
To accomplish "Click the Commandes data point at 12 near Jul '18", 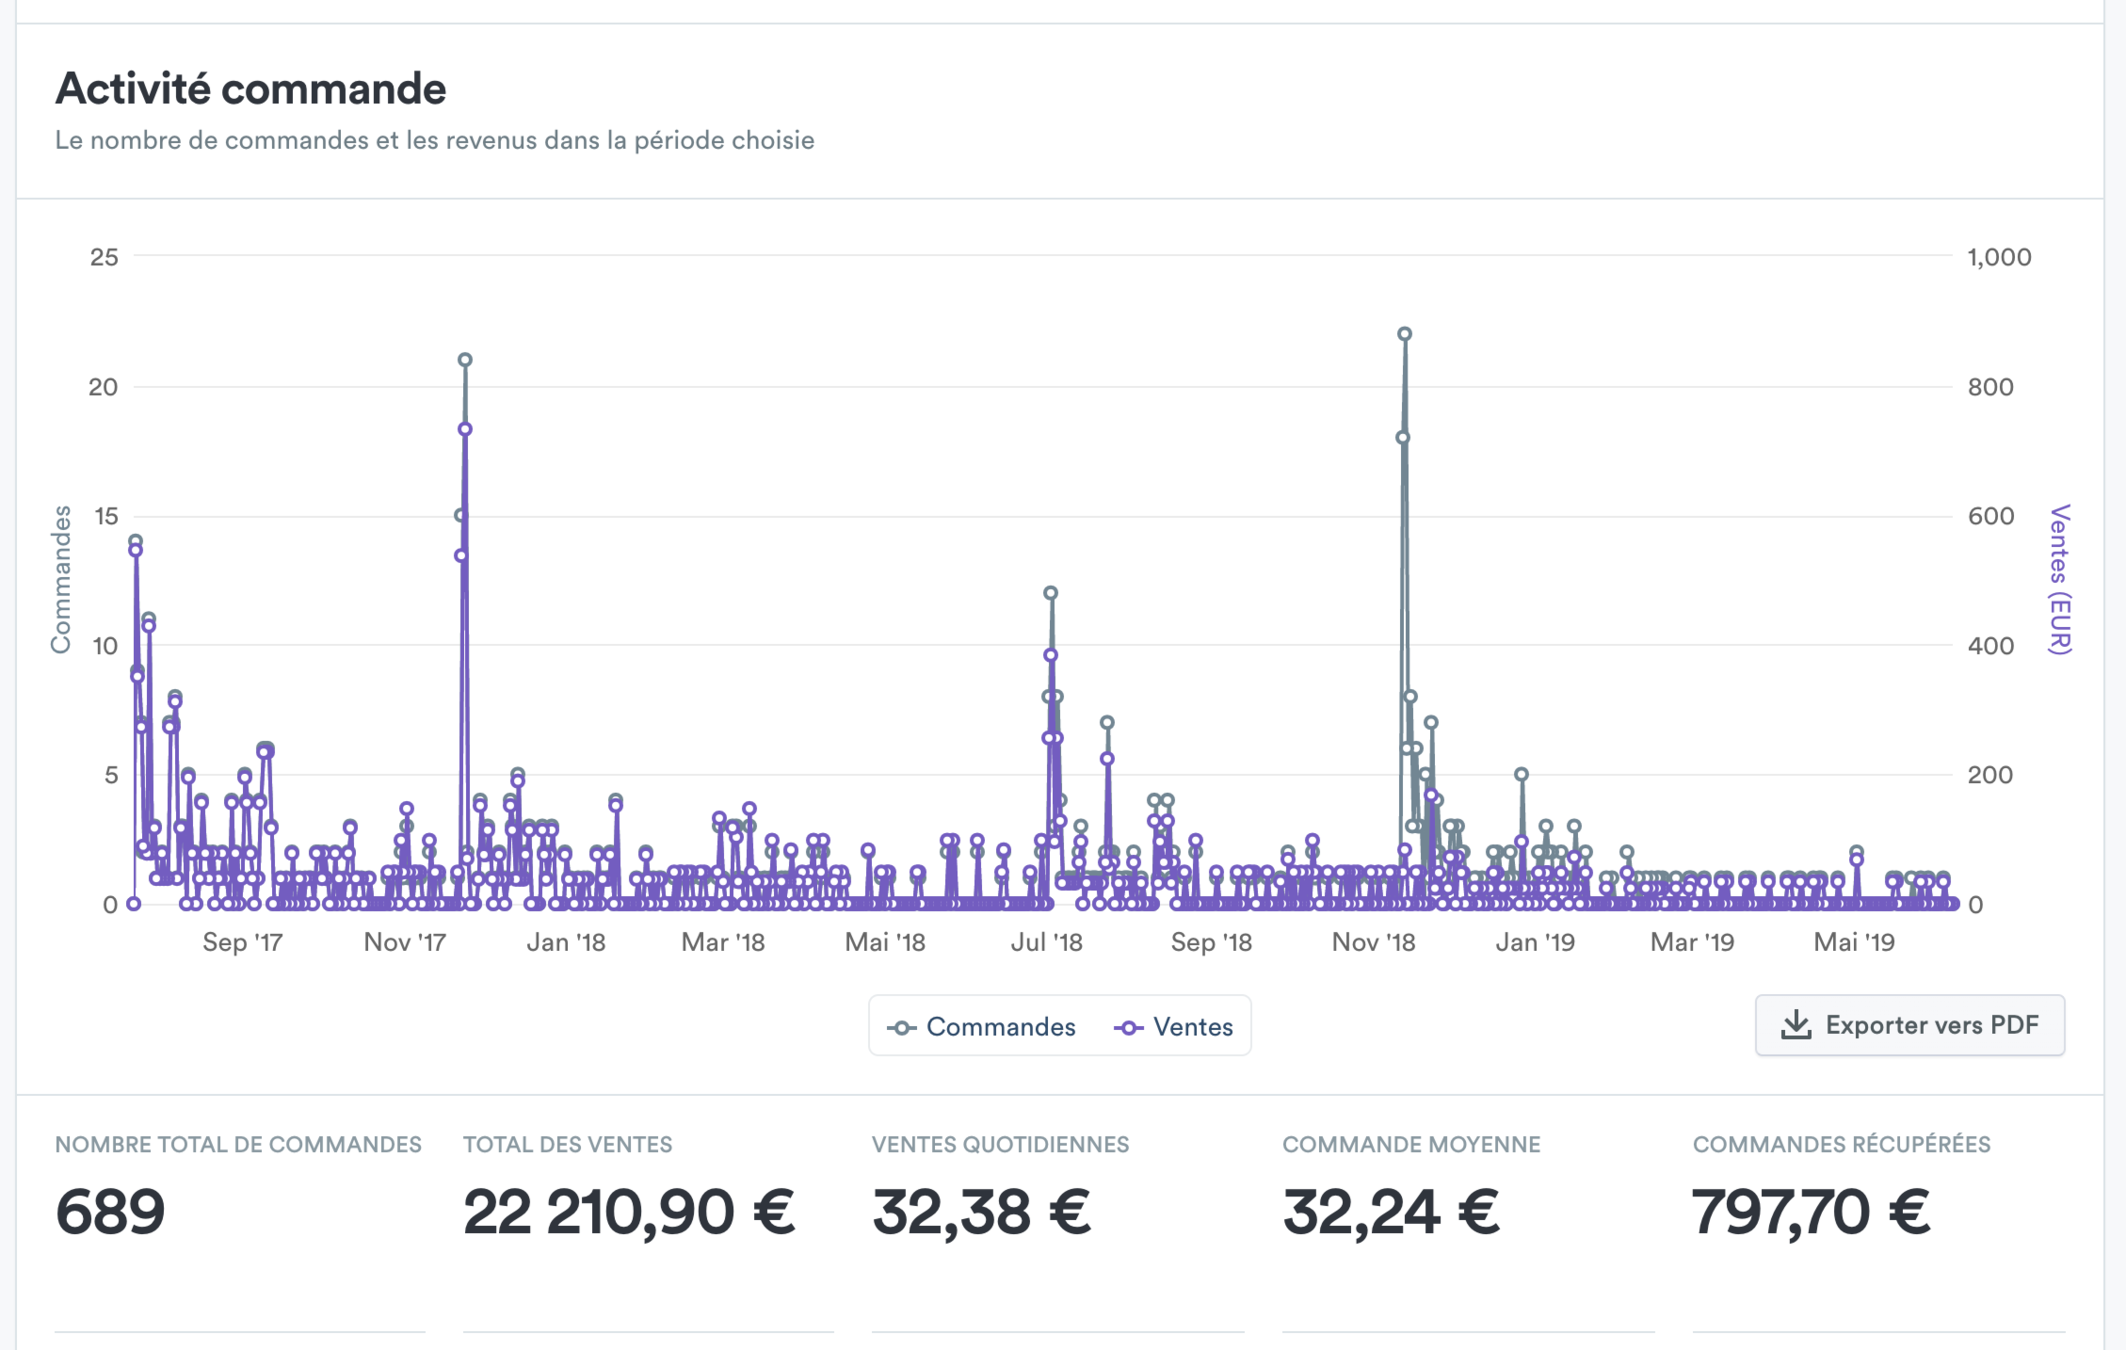I will pyautogui.click(x=1051, y=593).
